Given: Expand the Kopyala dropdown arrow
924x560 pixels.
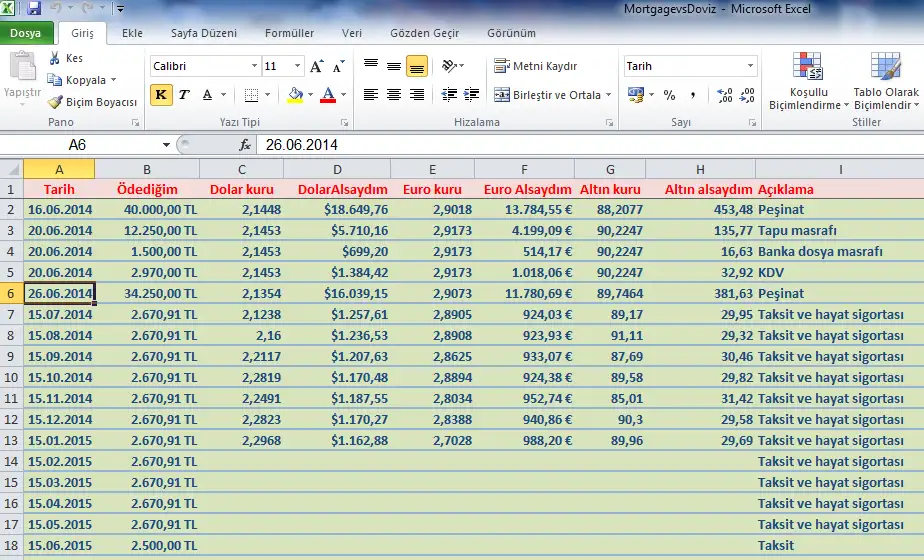Looking at the screenshot, I should coord(113,80).
